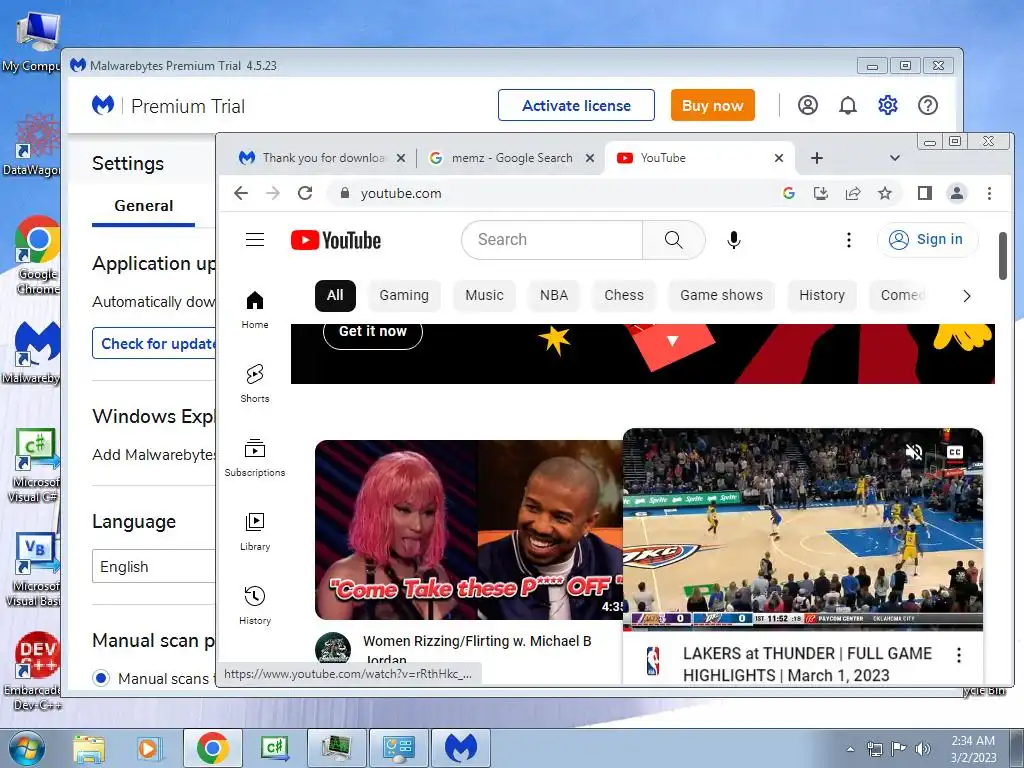Image resolution: width=1024 pixels, height=768 pixels.
Task: Click YouTube Sign in button
Action: (927, 240)
